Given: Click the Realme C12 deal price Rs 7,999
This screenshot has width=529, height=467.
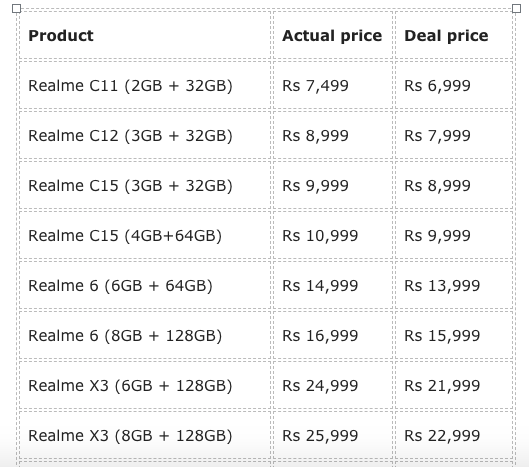Looking at the screenshot, I should pos(454,135).
